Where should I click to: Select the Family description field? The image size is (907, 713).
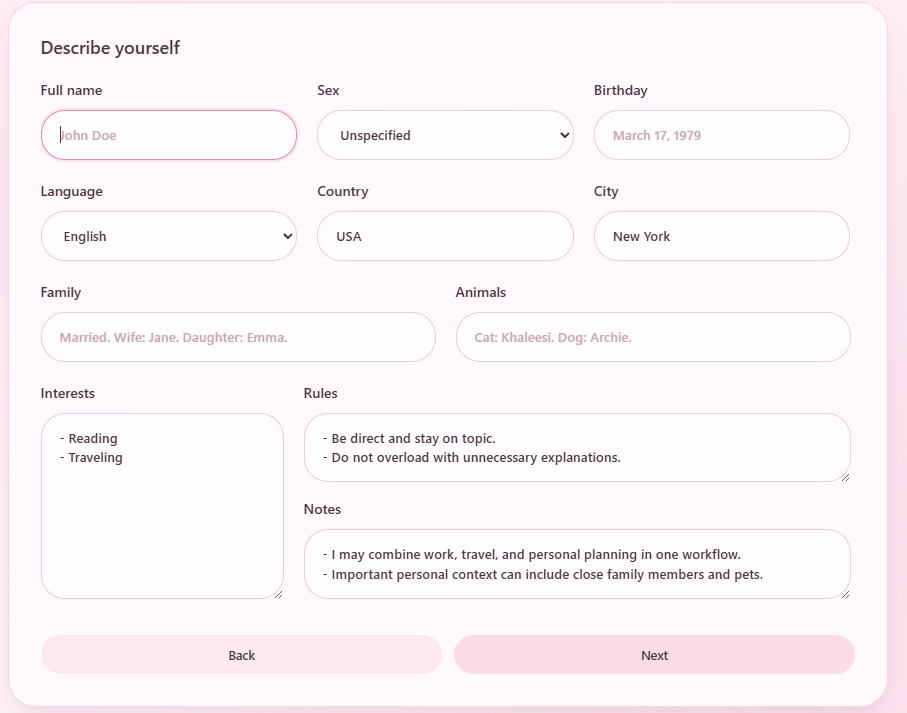(x=238, y=337)
